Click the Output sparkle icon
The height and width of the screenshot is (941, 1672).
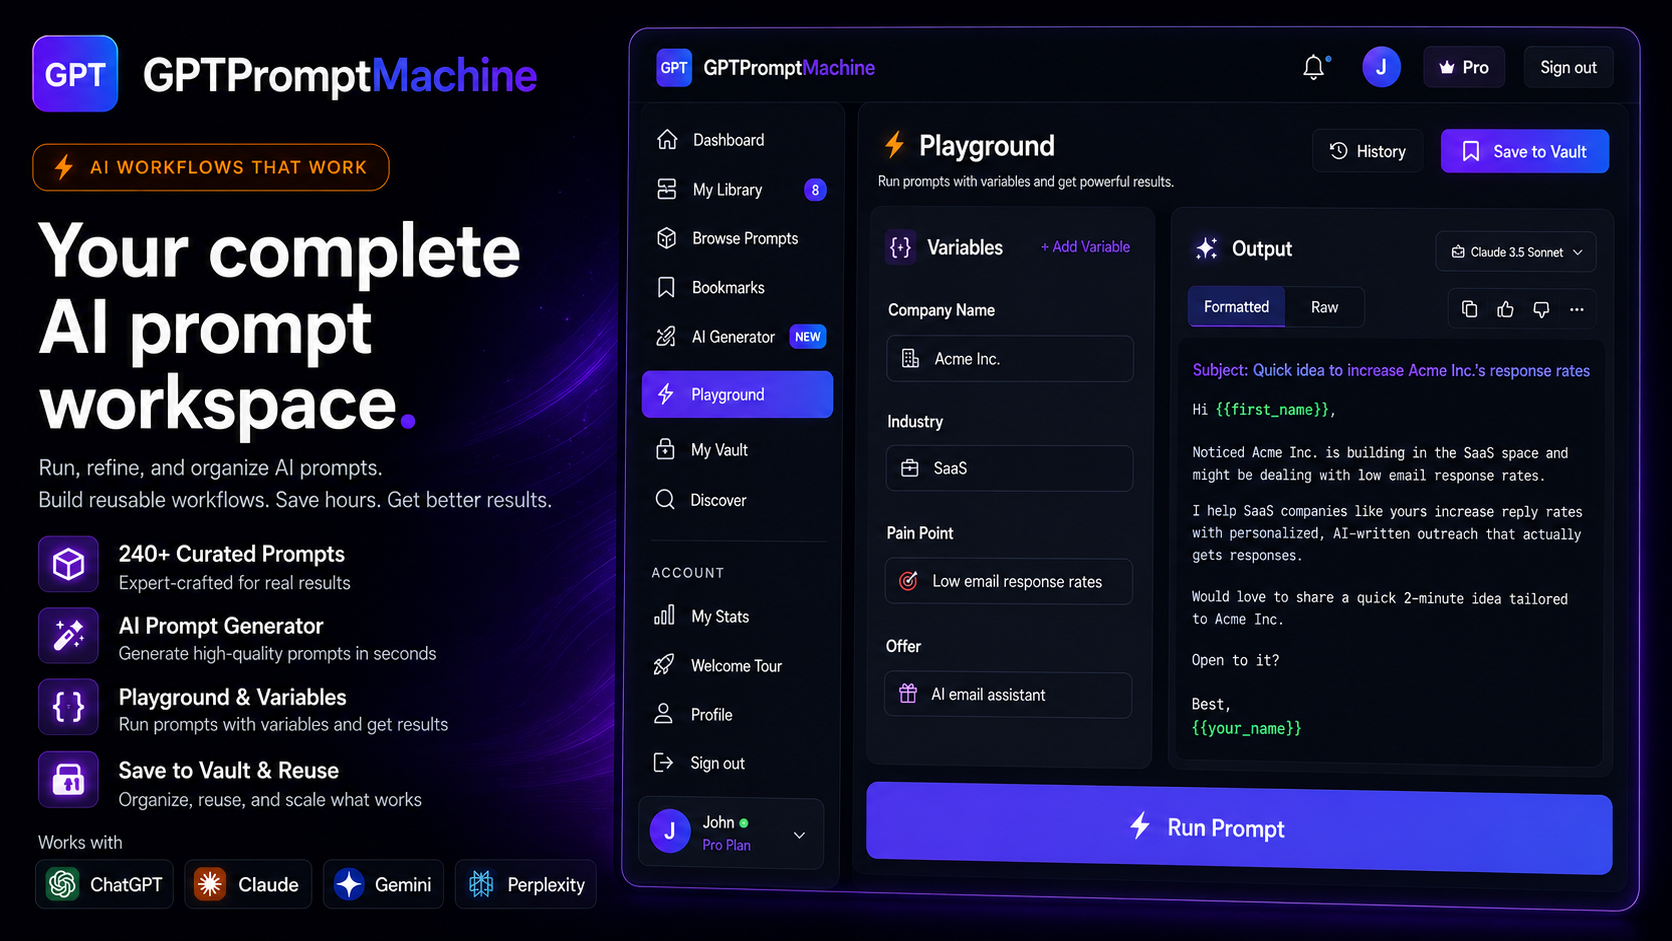coord(1206,248)
